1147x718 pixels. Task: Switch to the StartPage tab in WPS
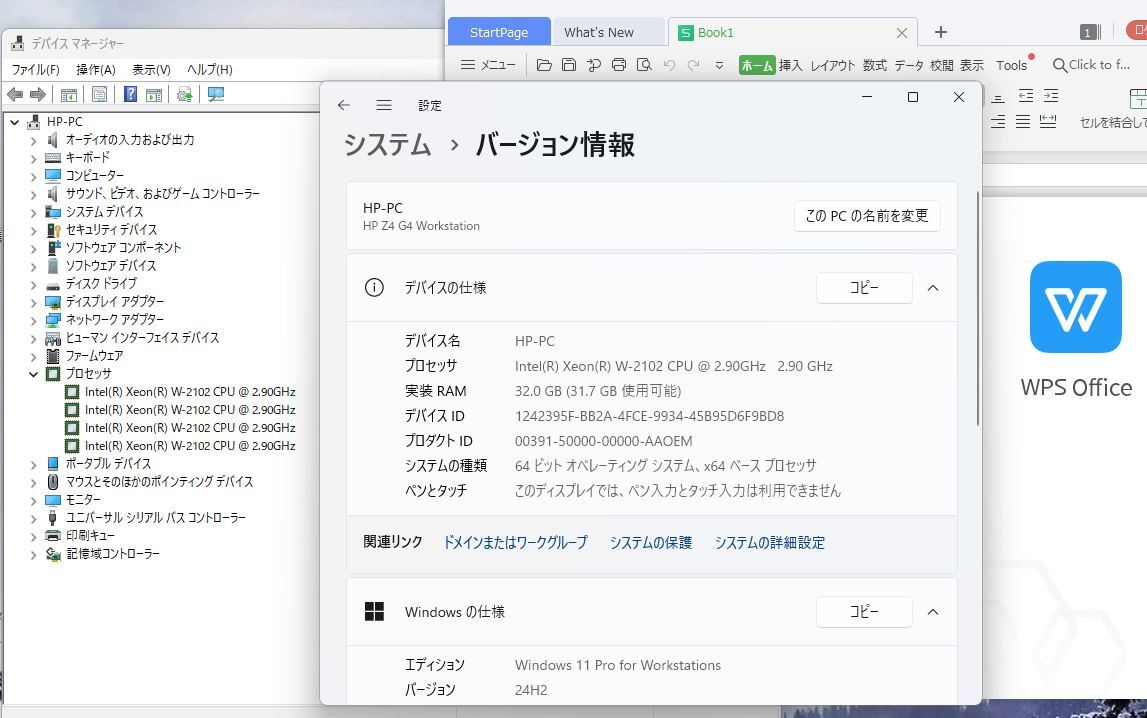pyautogui.click(x=499, y=32)
